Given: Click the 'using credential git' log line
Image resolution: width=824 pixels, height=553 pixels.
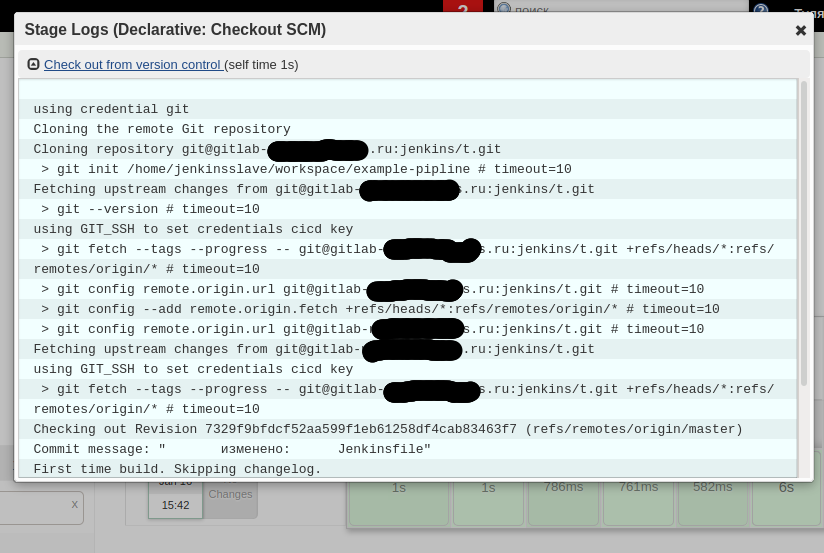Looking at the screenshot, I should [111, 109].
